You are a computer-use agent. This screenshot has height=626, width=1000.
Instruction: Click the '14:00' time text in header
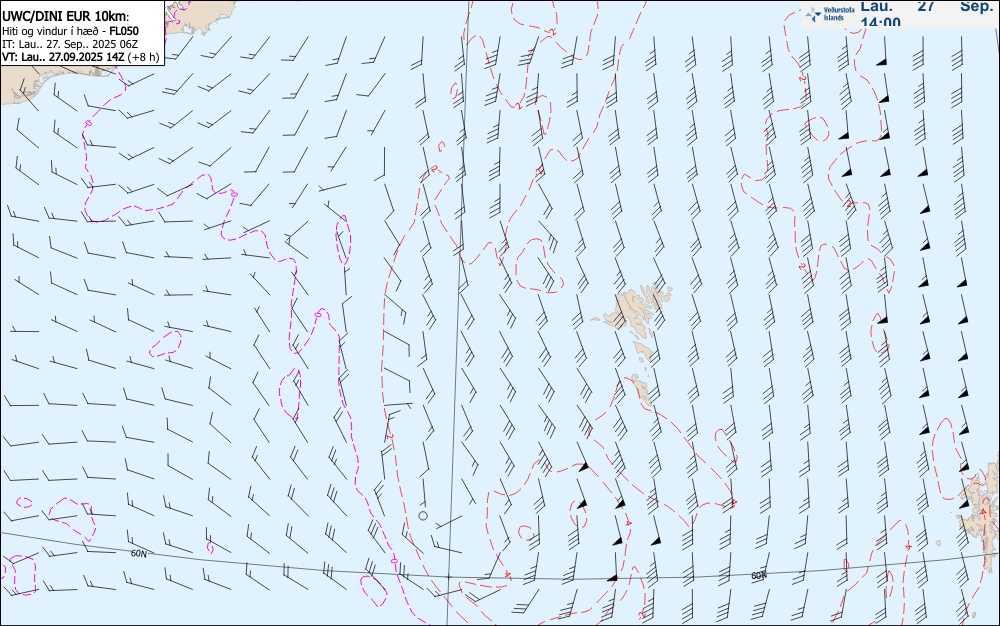click(x=881, y=22)
